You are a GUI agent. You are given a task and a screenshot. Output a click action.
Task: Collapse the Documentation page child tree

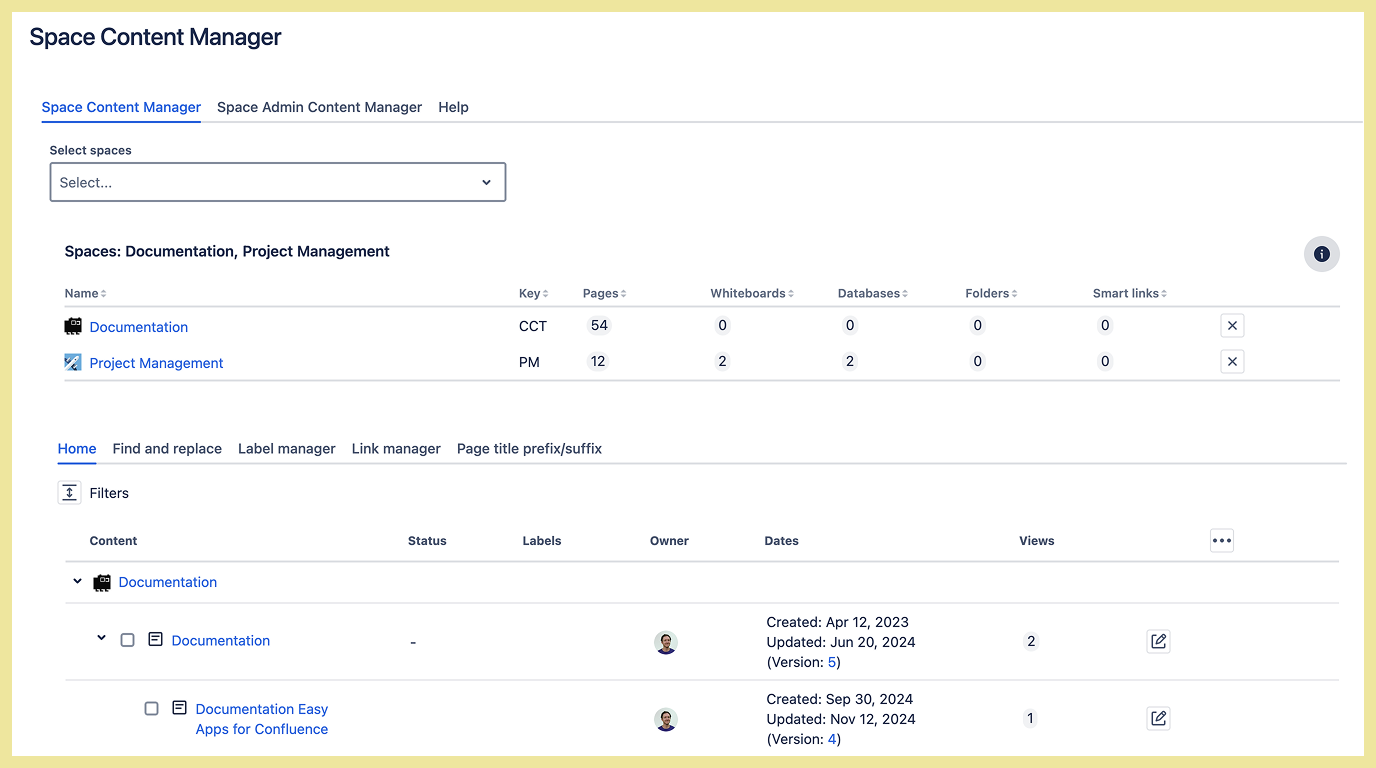[101, 639]
